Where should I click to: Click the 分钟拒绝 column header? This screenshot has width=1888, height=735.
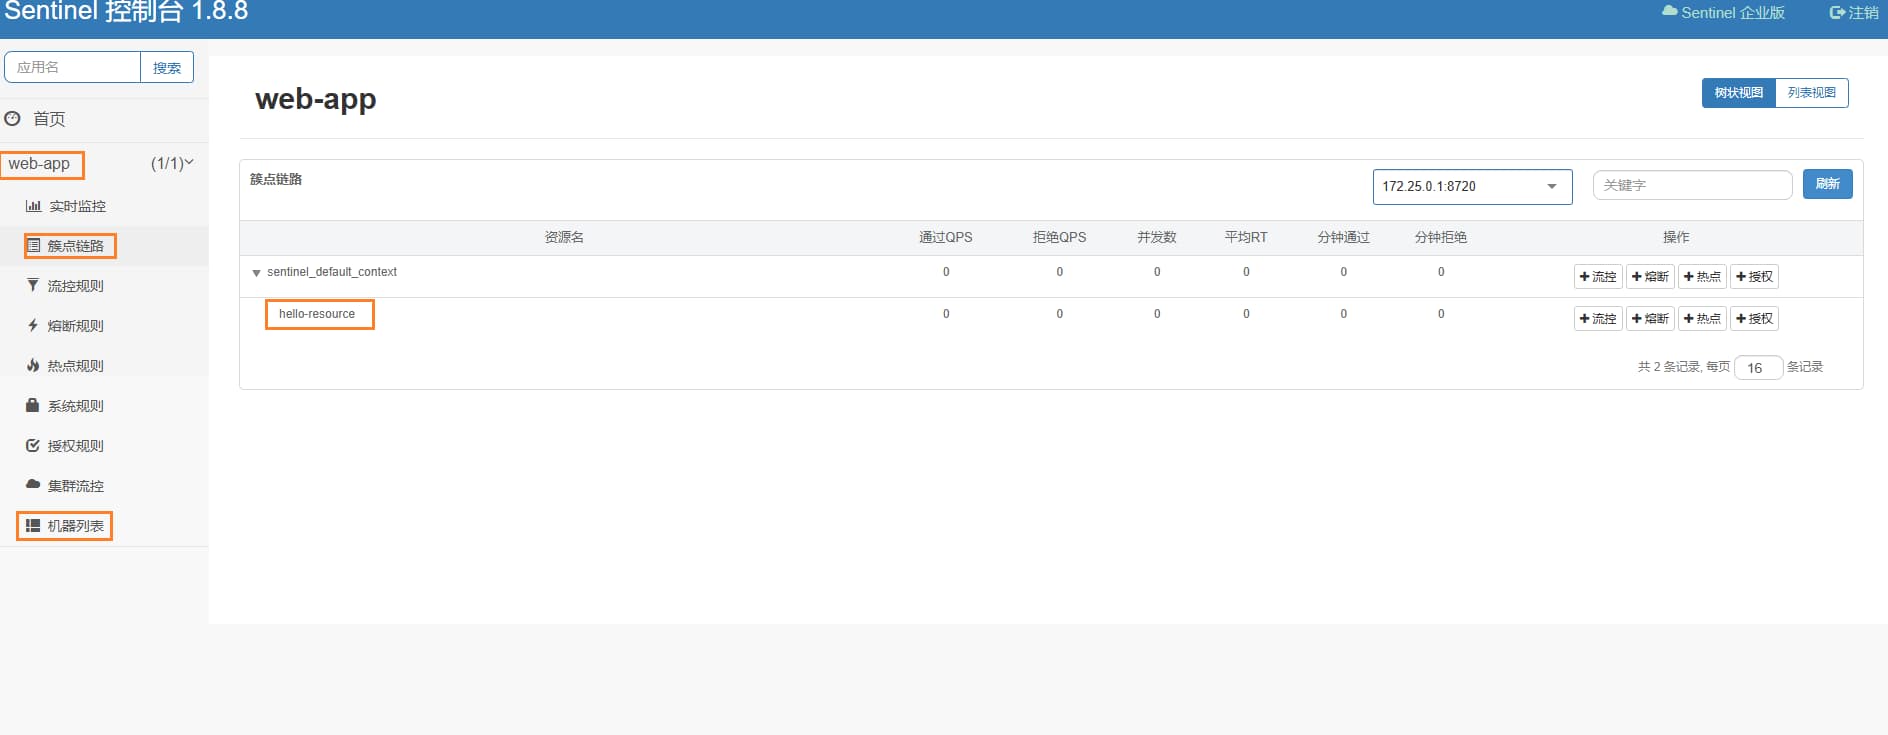[1440, 237]
